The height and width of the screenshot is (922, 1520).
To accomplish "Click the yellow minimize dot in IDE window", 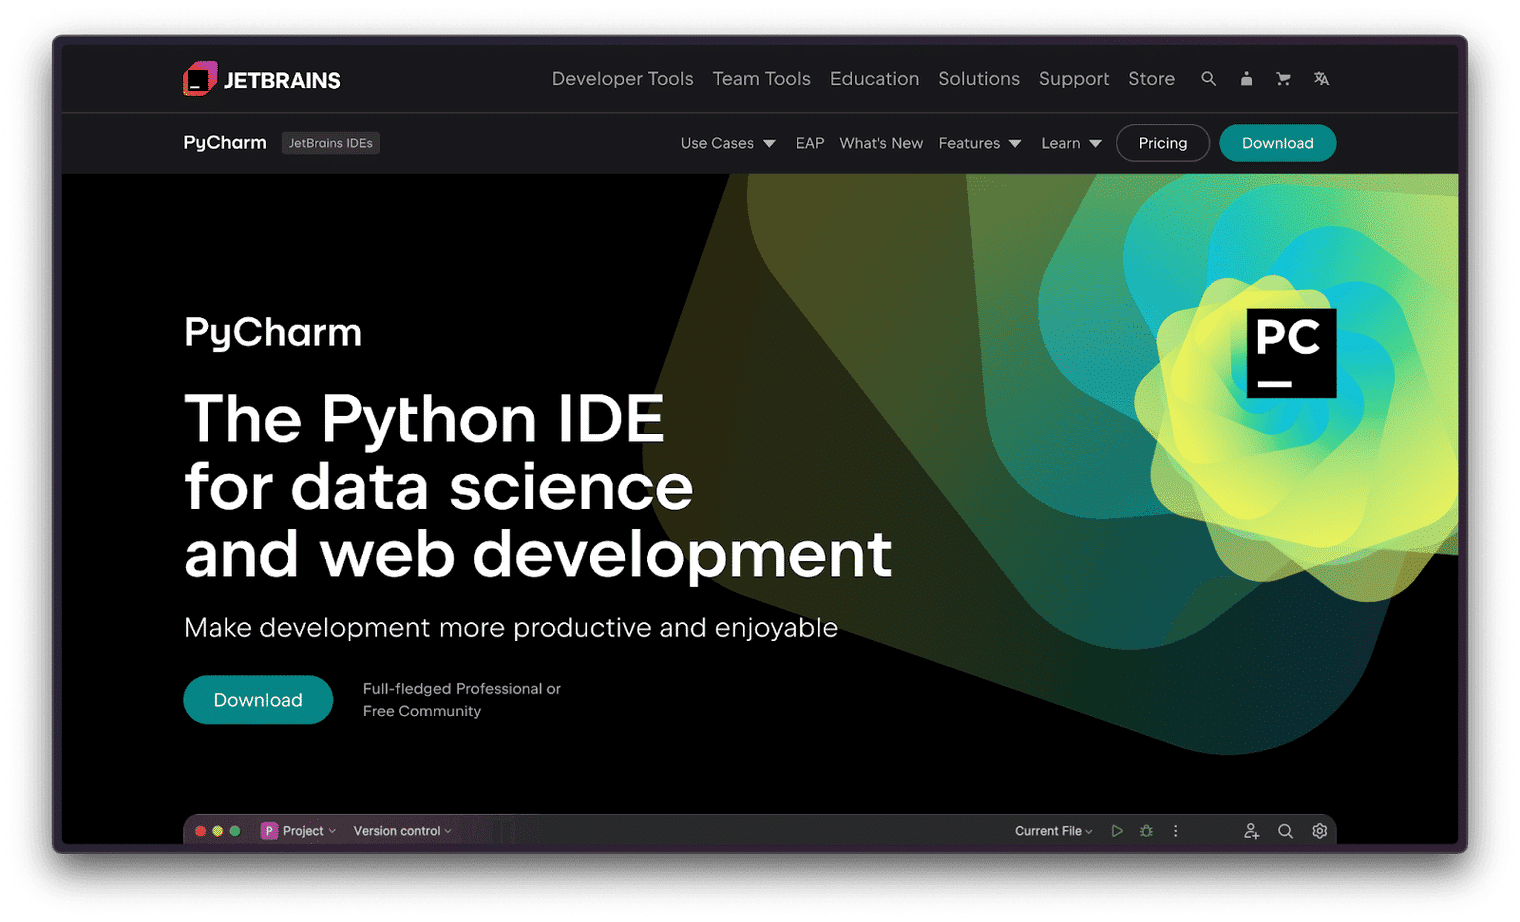I will (217, 831).
